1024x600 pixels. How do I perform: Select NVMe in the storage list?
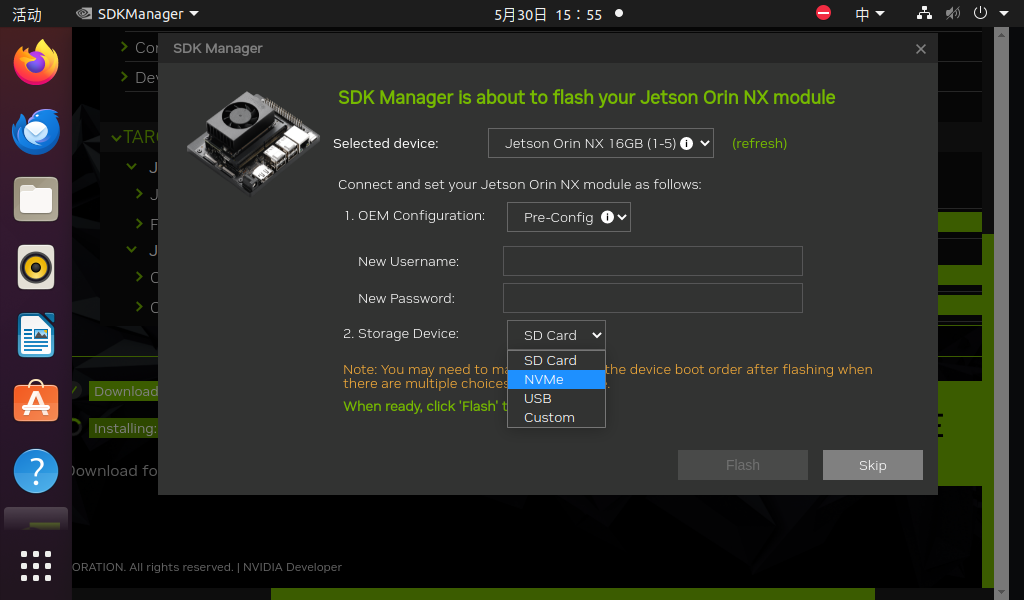[556, 379]
